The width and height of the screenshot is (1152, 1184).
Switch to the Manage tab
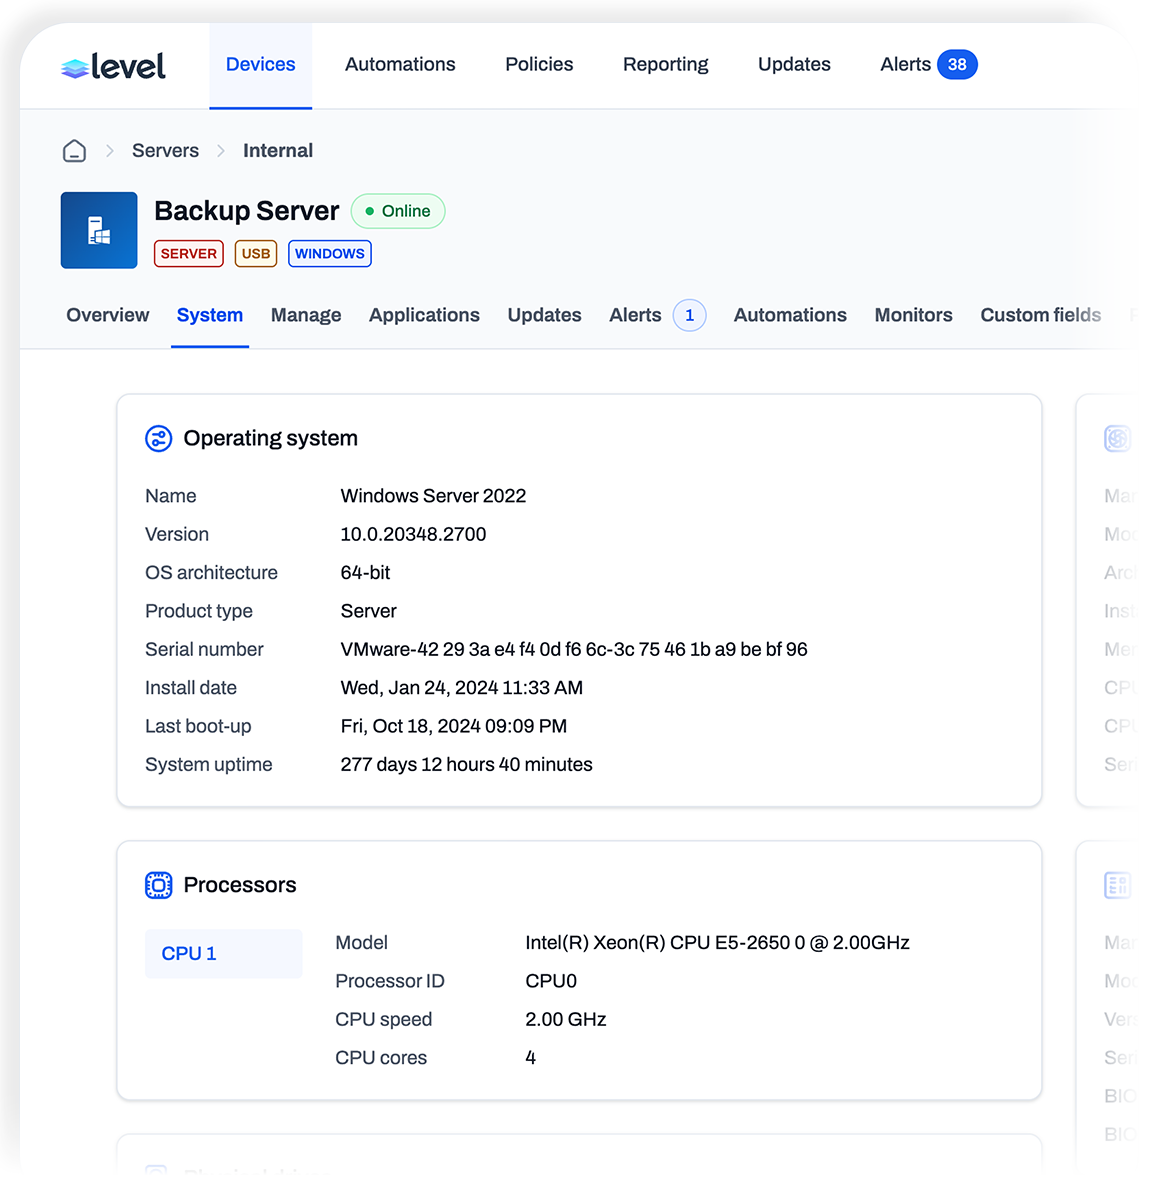click(x=306, y=316)
